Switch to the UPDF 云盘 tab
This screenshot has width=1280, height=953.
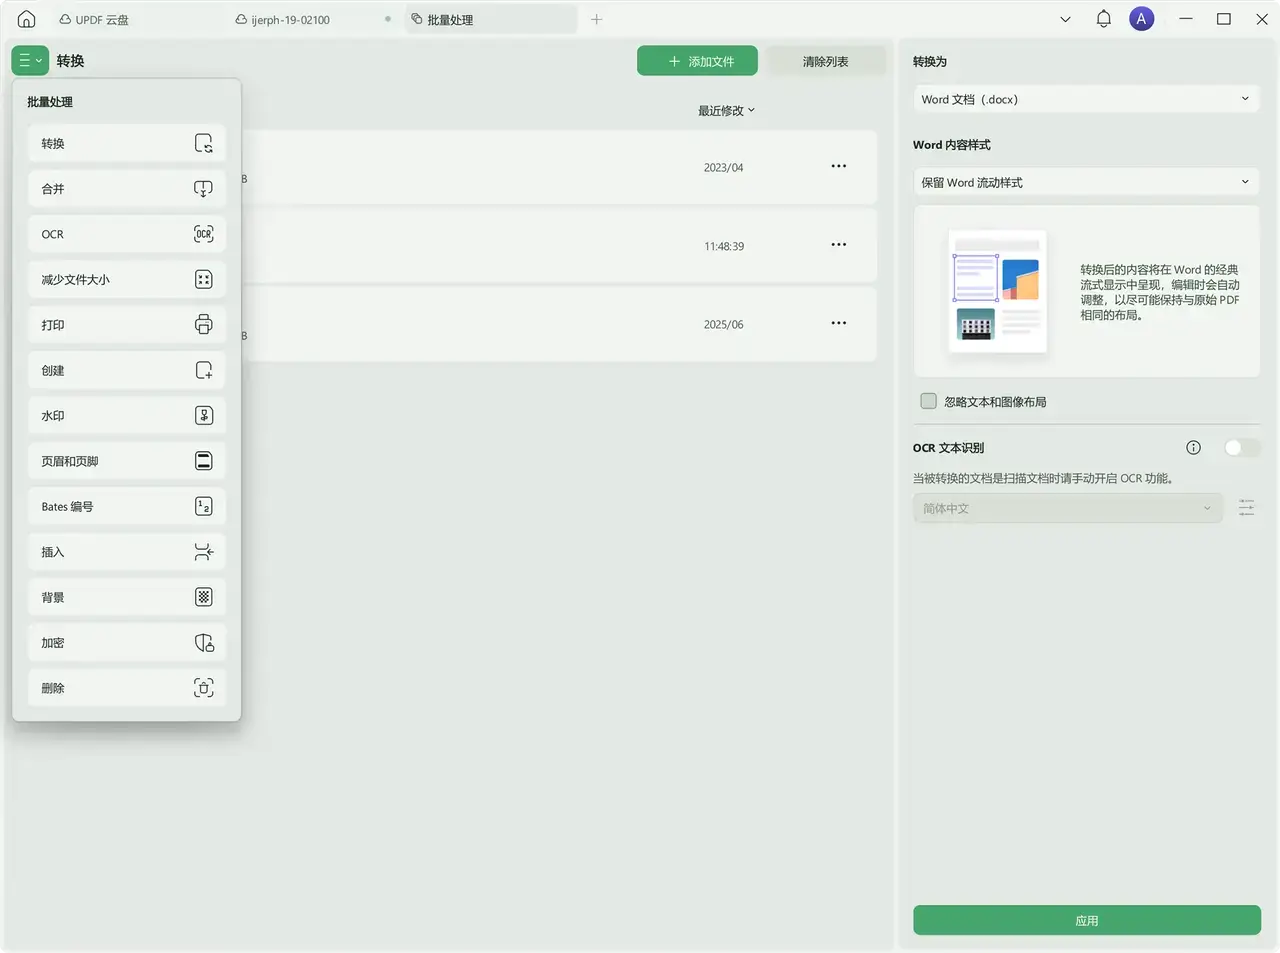[95, 20]
